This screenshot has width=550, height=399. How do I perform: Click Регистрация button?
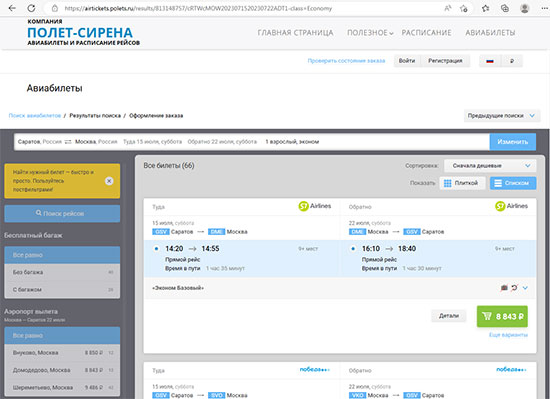[x=445, y=61]
